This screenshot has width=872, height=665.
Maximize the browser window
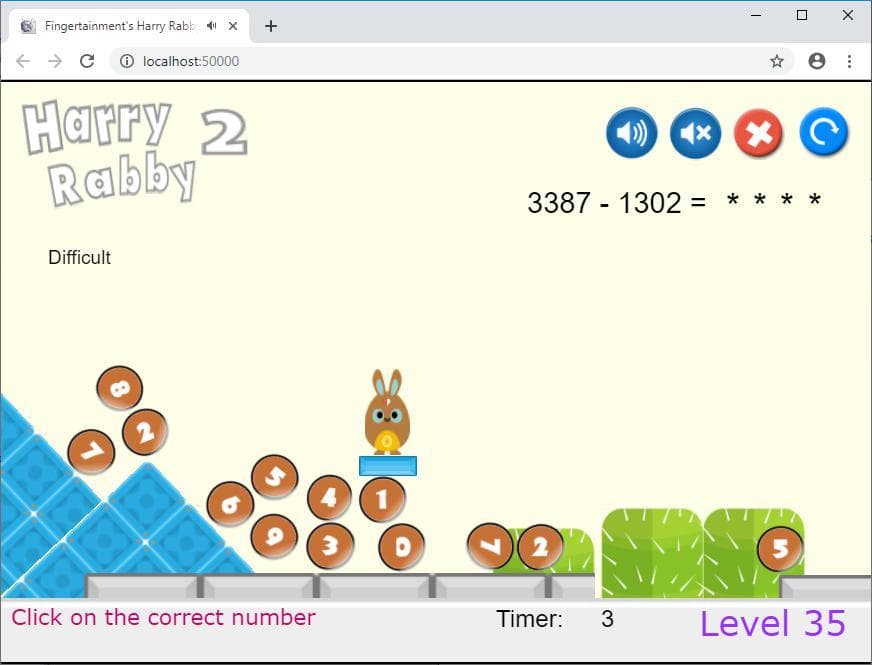(802, 16)
